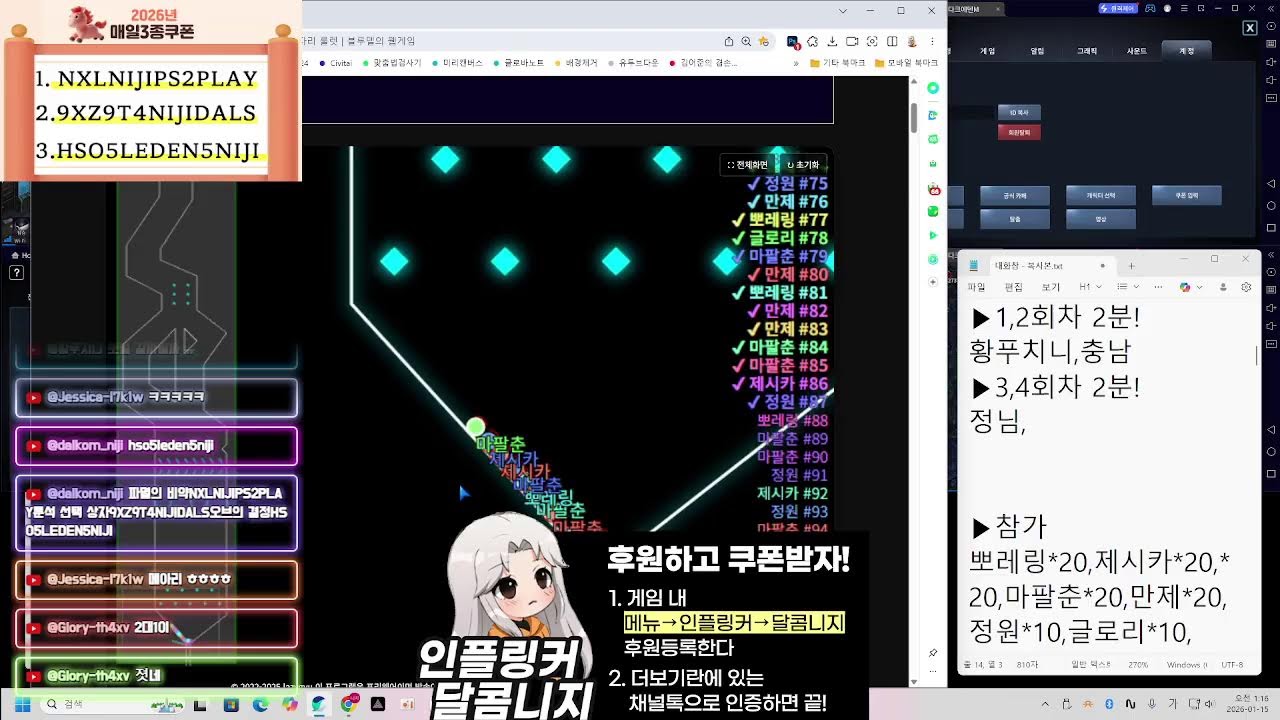Close the game settings panel with the X
The height and width of the screenshot is (720, 1280).
pos(1250,28)
